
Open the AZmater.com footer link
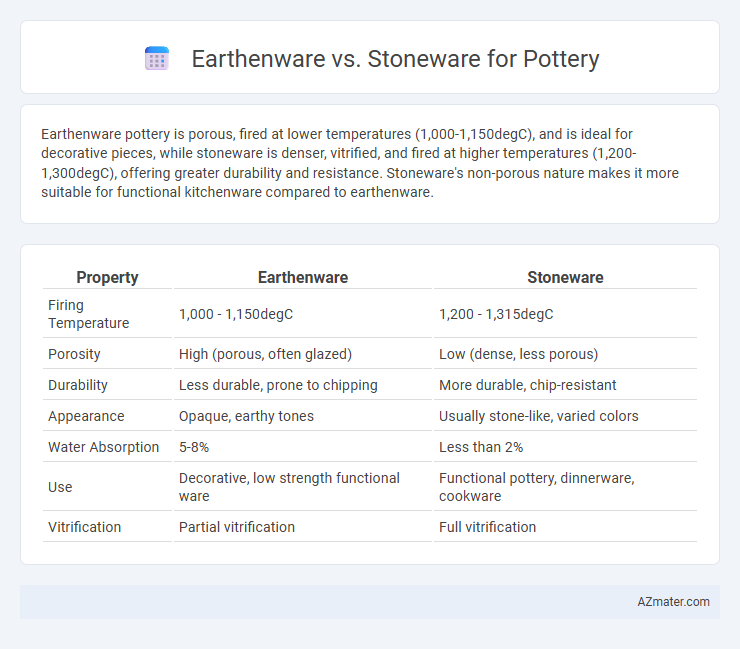673,602
